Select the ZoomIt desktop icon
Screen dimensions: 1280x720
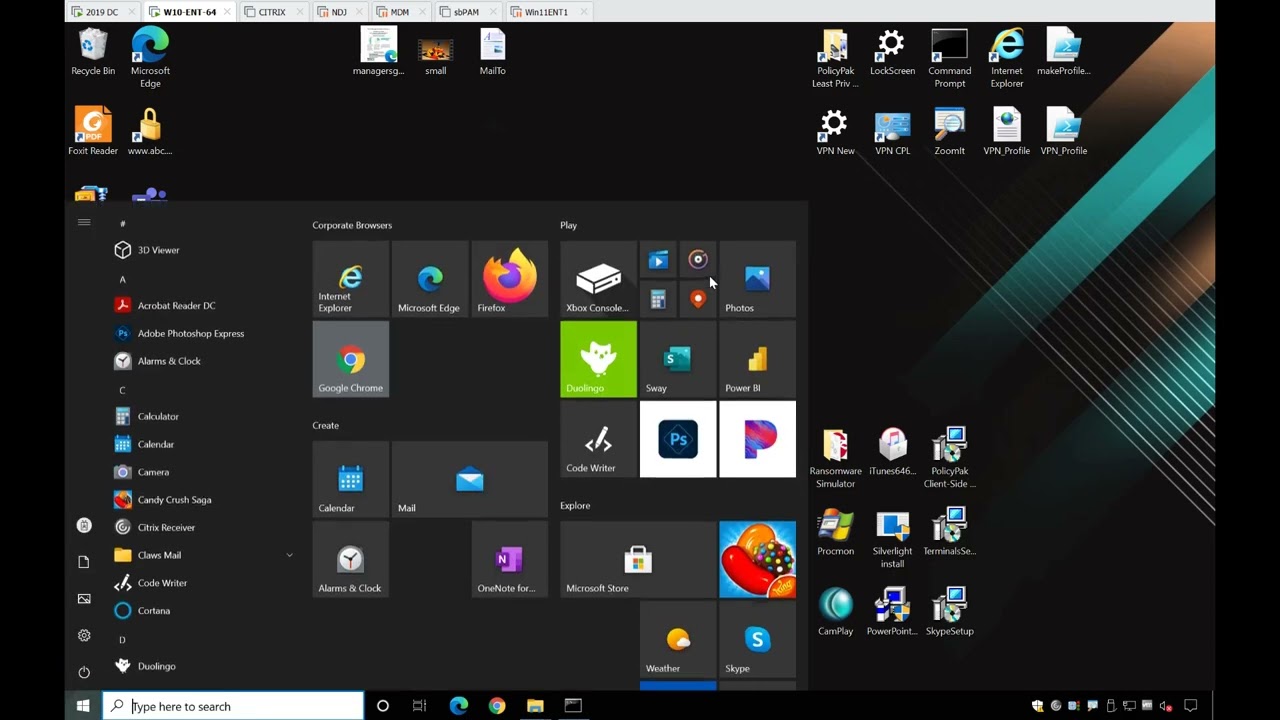click(x=949, y=132)
